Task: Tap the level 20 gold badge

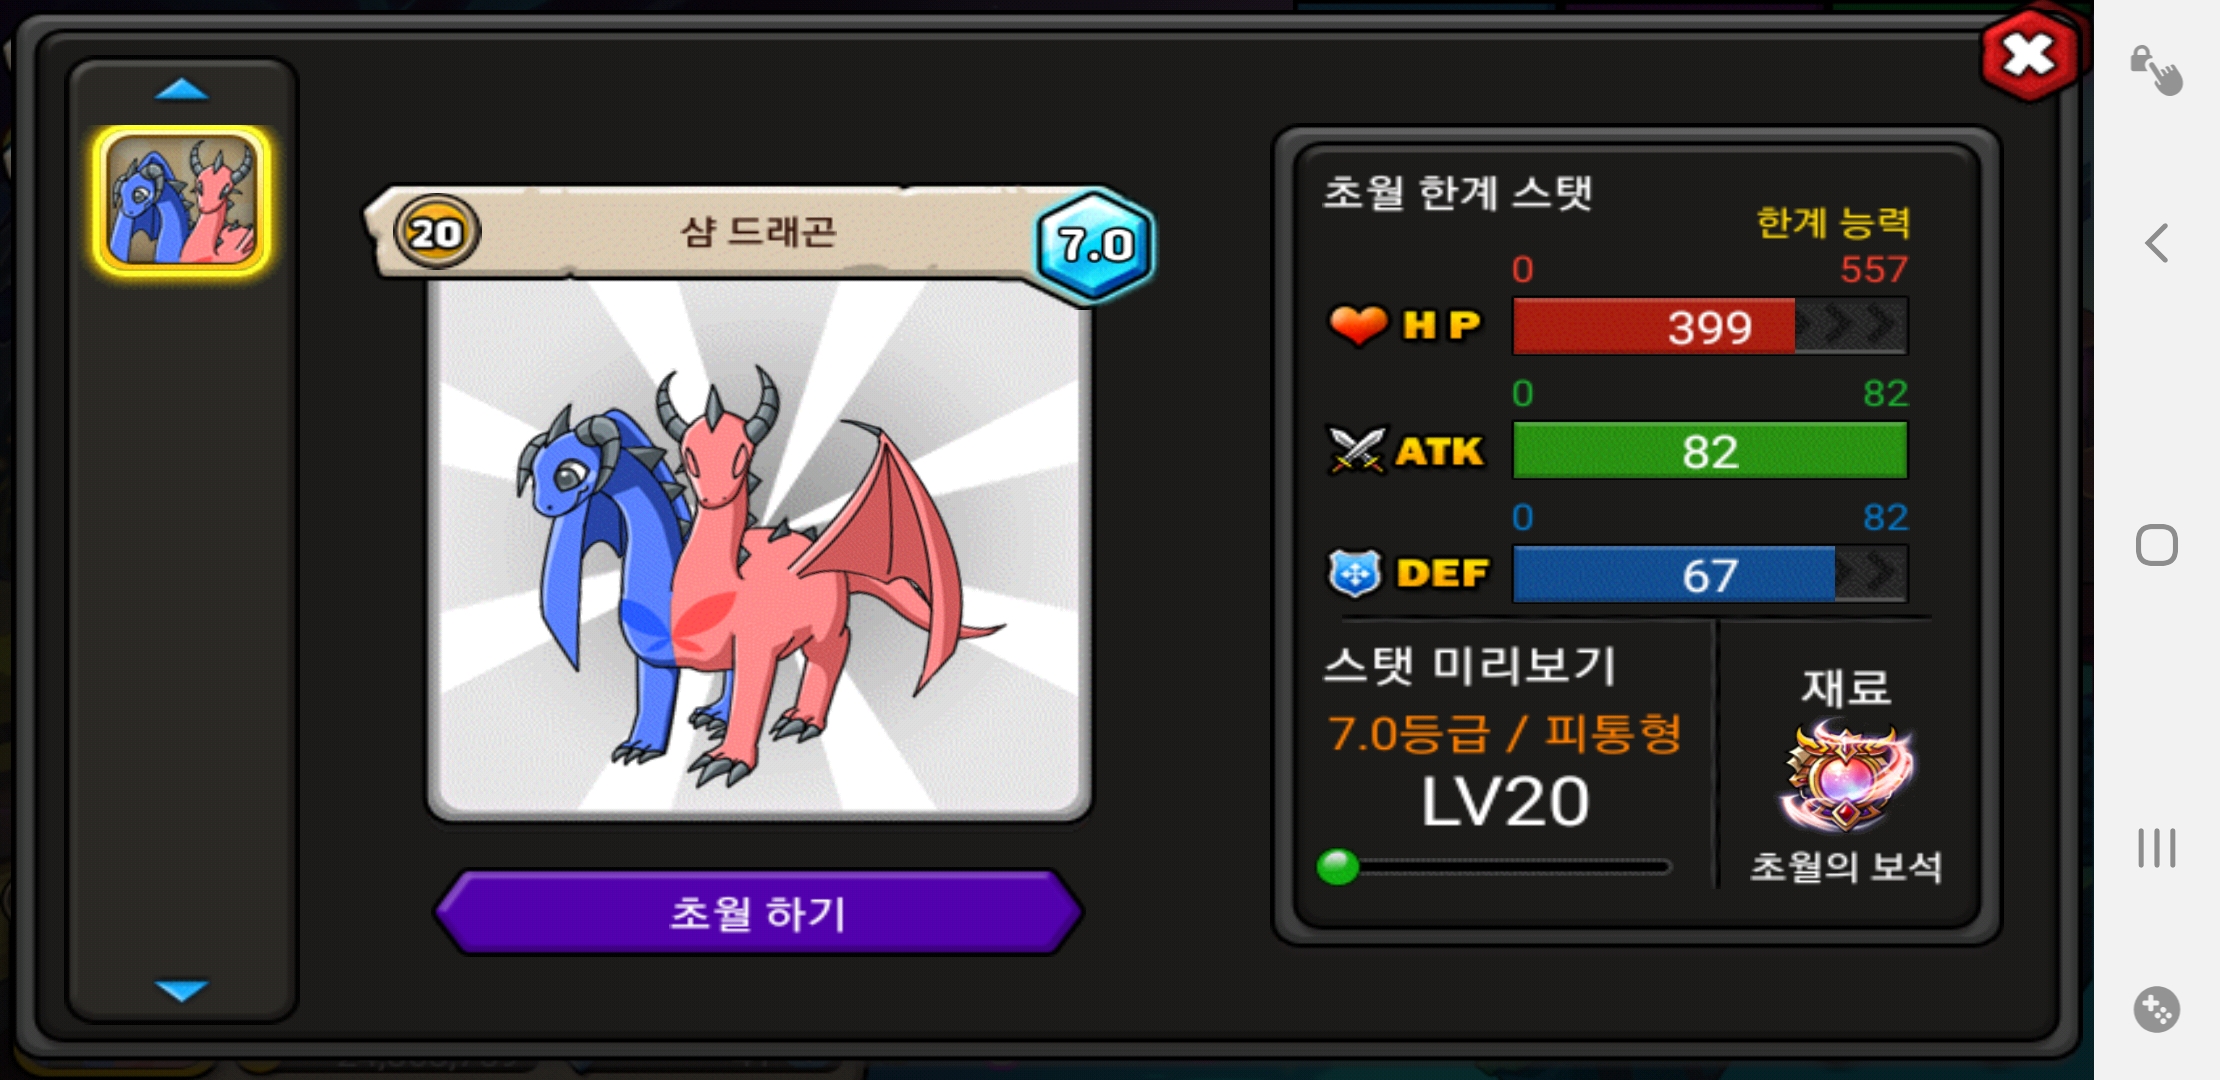Action: [x=437, y=232]
